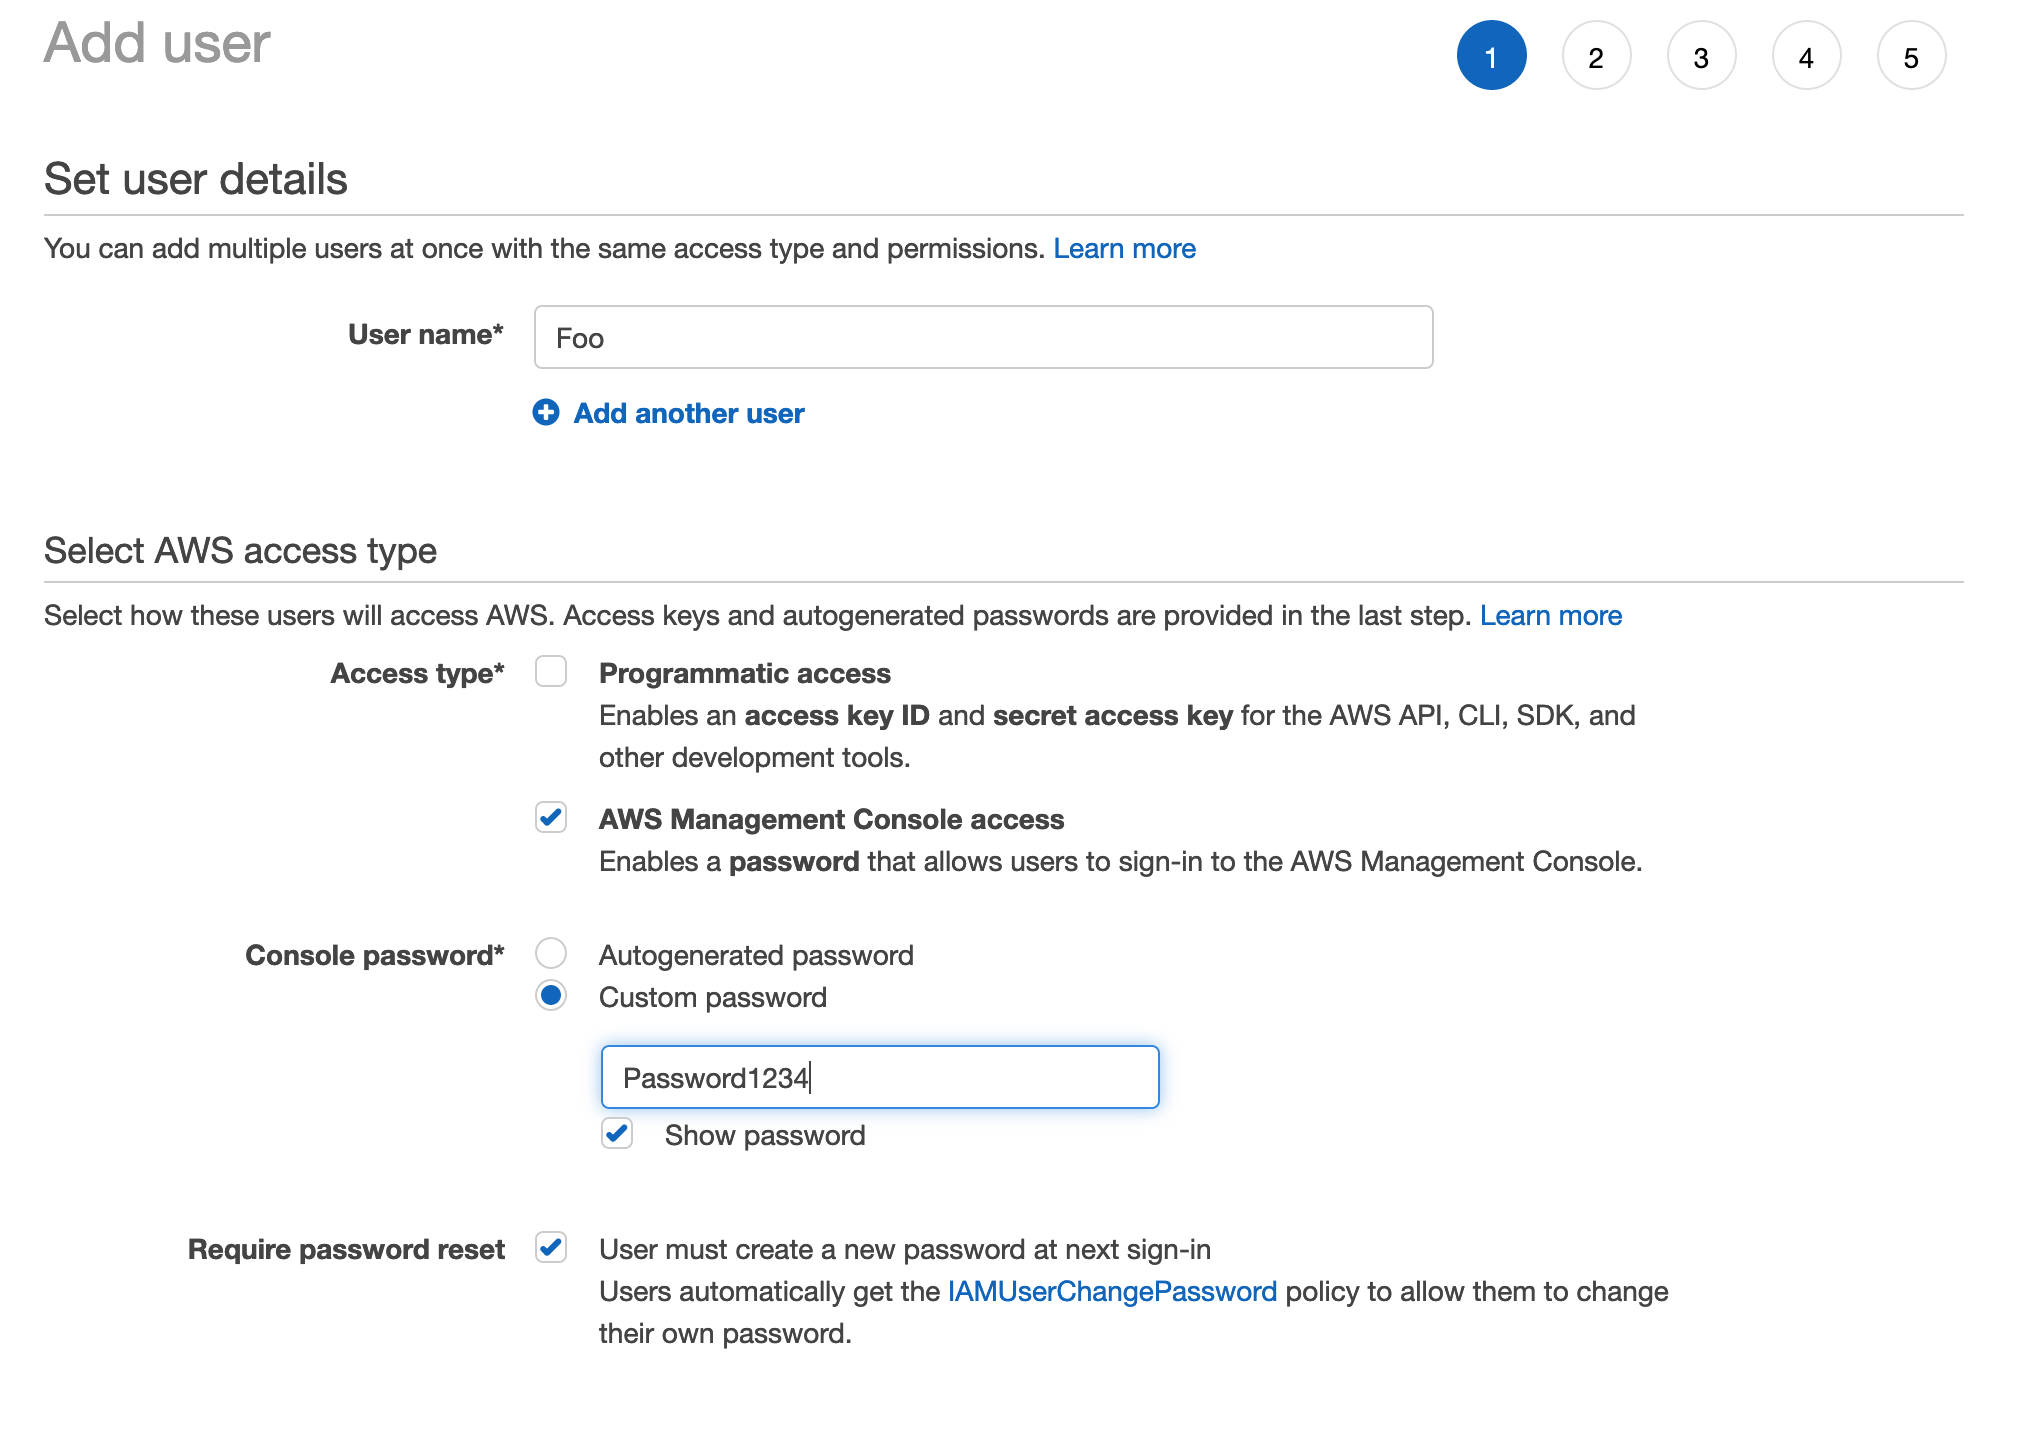This screenshot has height=1456, width=2024.
Task: Click 'User must create a new password' text
Action: point(905,1249)
